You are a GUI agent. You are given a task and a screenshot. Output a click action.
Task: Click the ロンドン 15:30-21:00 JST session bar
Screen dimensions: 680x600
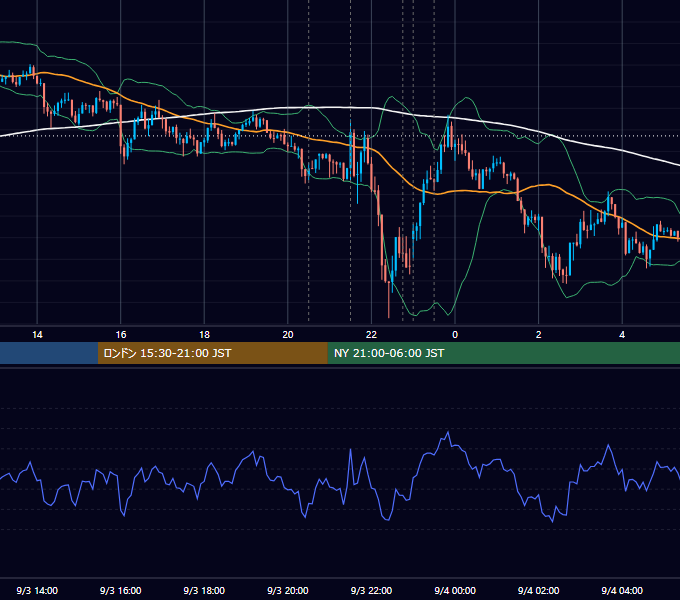point(212,353)
